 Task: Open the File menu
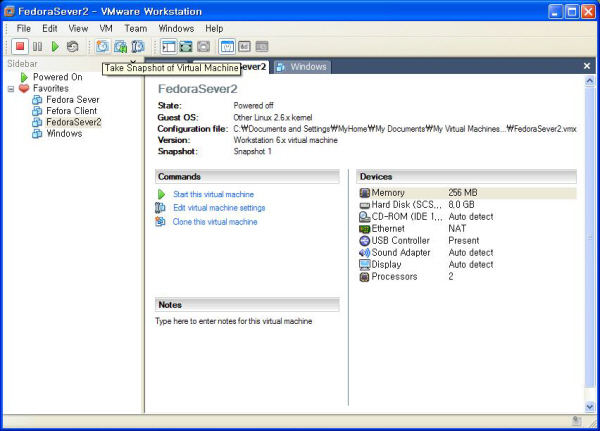23,28
